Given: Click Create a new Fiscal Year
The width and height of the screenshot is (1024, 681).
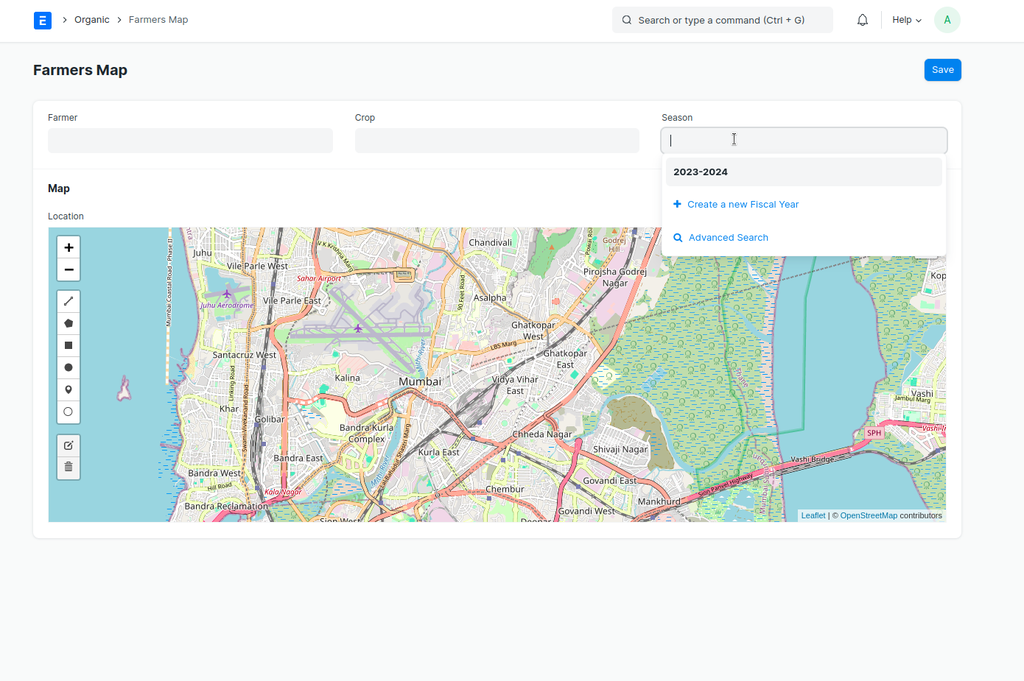Looking at the screenshot, I should point(742,204).
